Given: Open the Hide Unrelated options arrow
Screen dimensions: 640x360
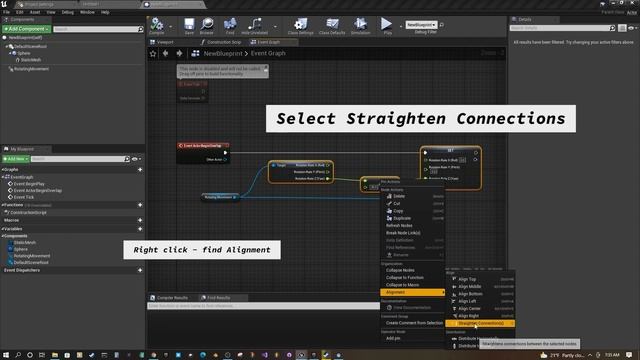Looking at the screenshot, I should pos(275,27).
